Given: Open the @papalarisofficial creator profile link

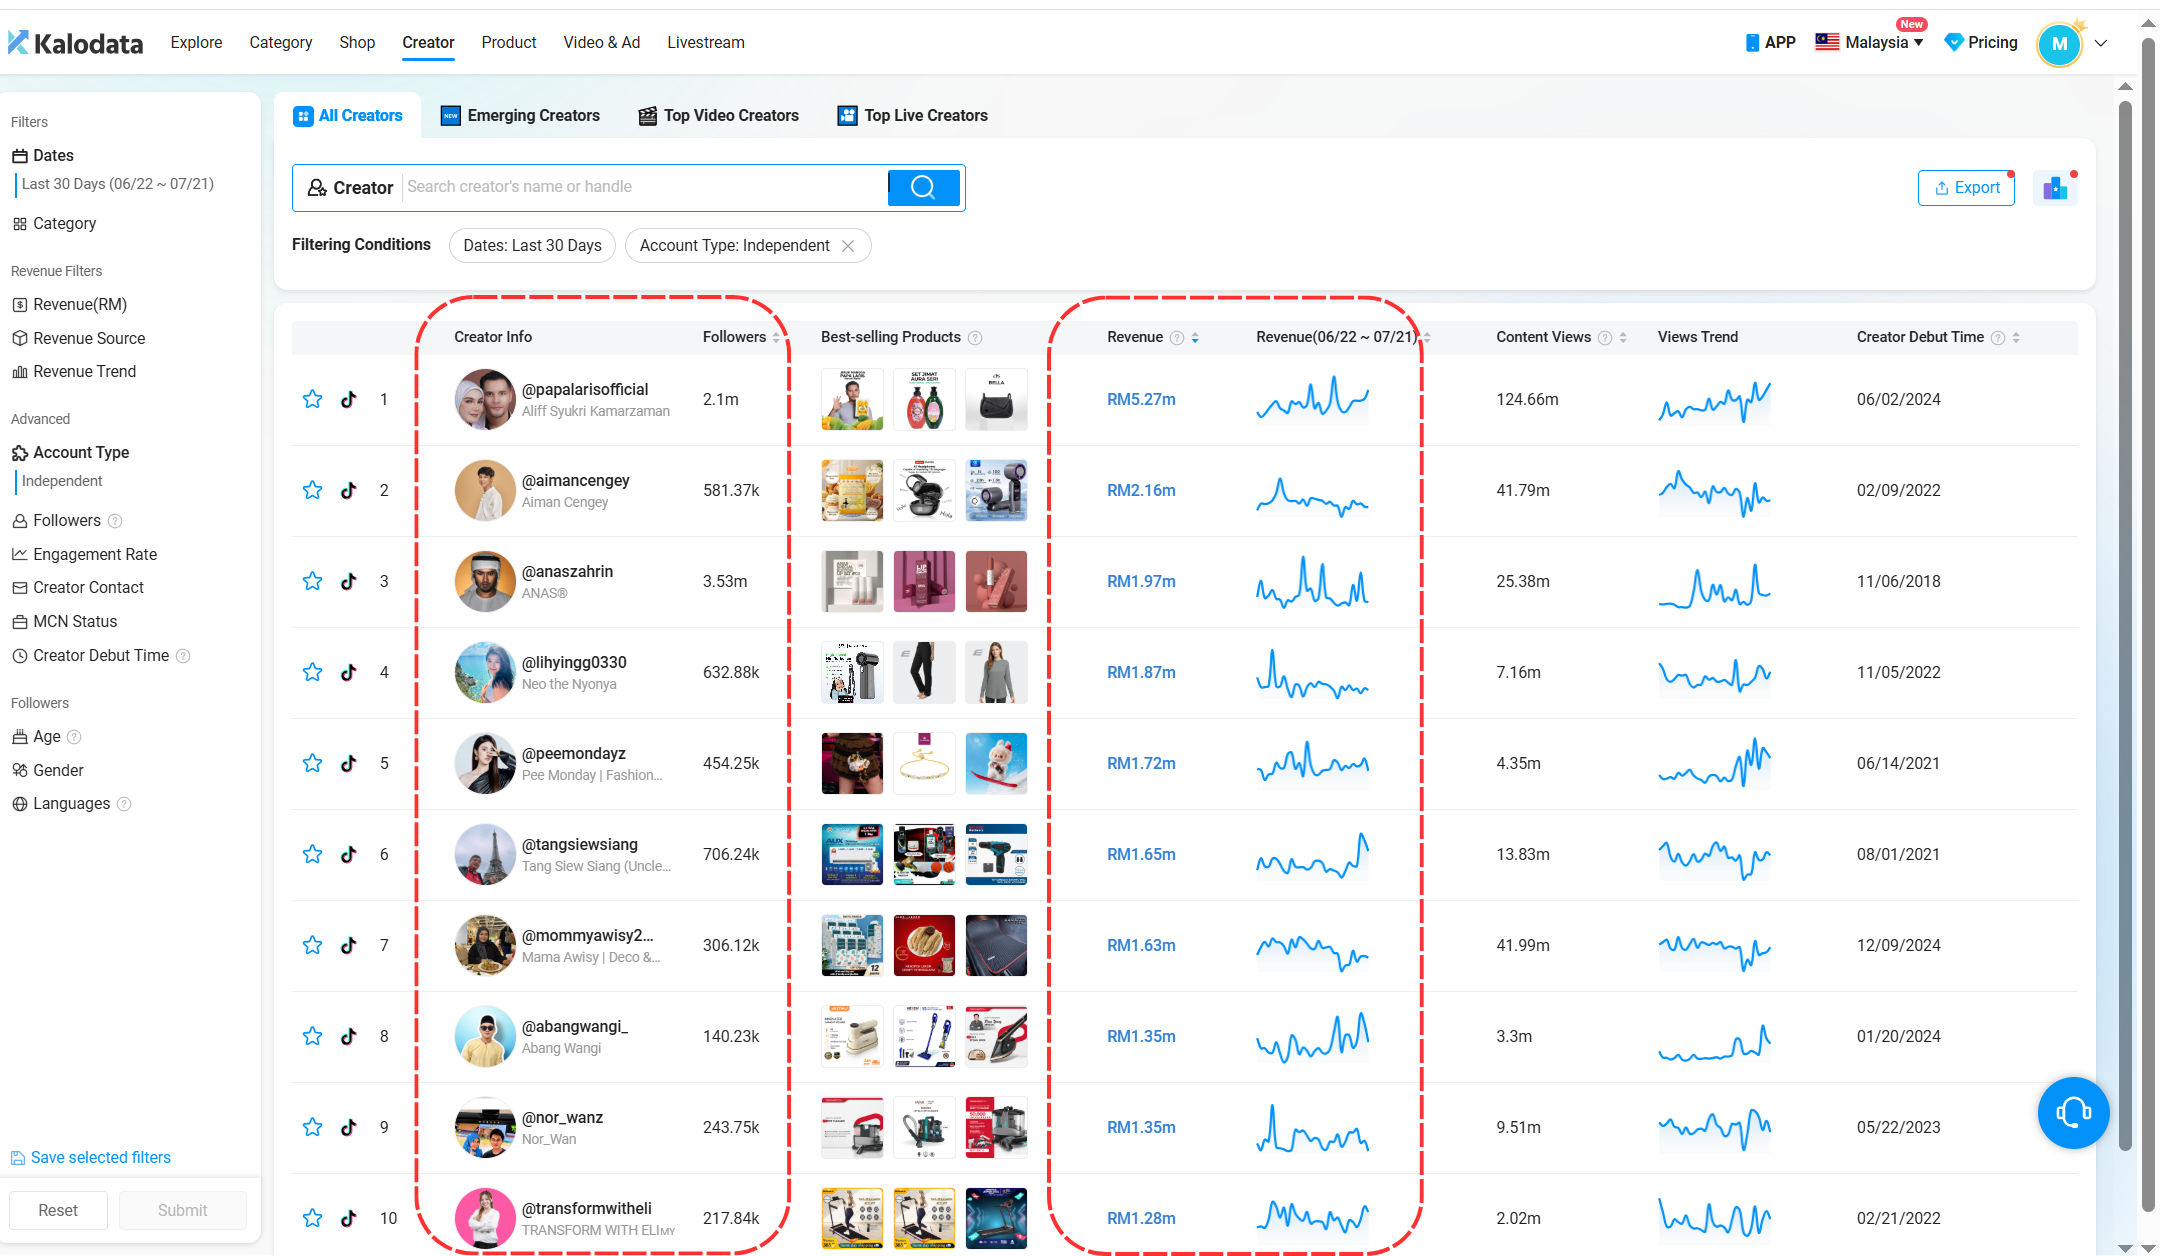Looking at the screenshot, I should [585, 390].
